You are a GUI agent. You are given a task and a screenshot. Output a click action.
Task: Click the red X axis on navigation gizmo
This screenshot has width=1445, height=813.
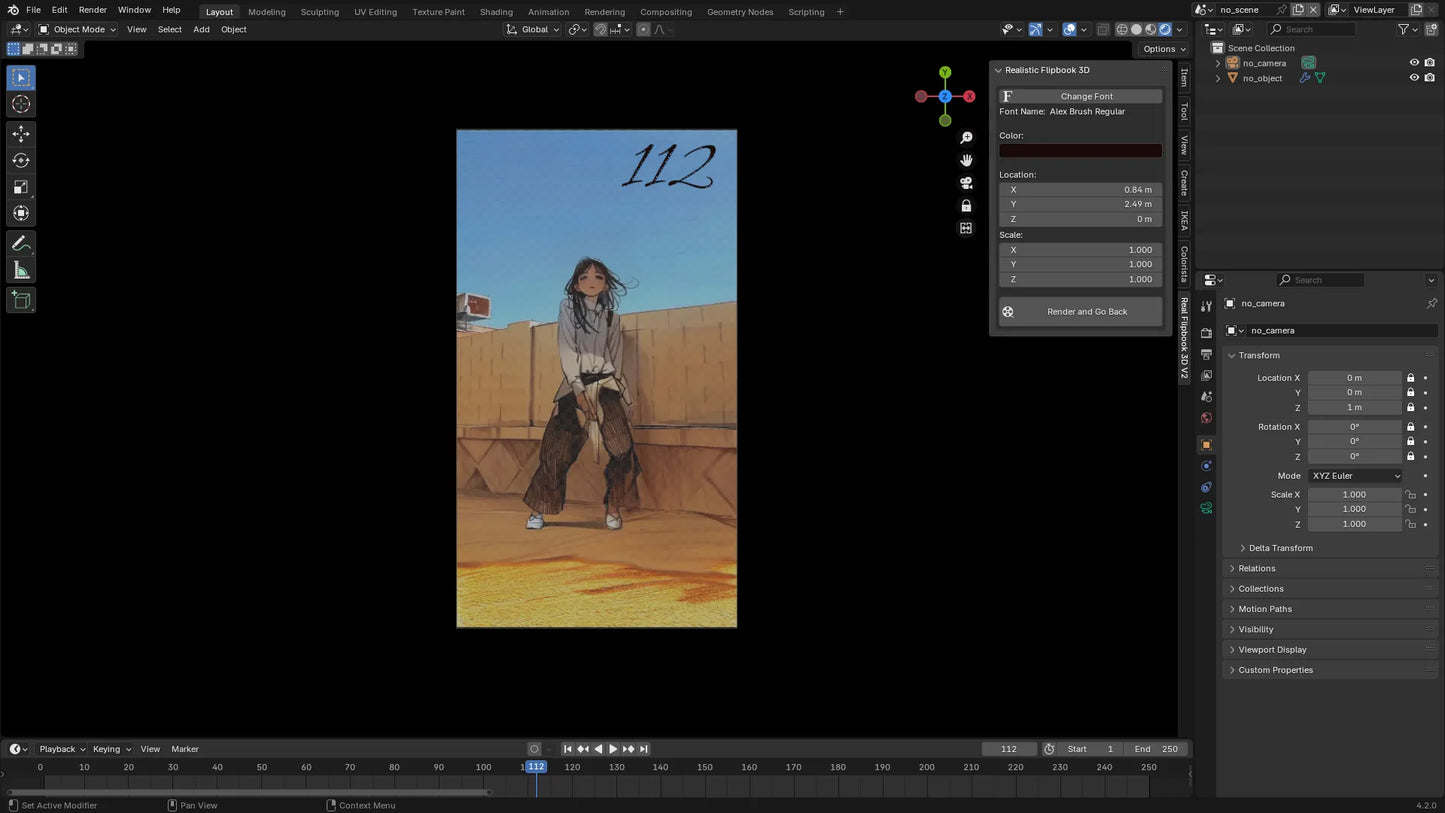point(969,96)
